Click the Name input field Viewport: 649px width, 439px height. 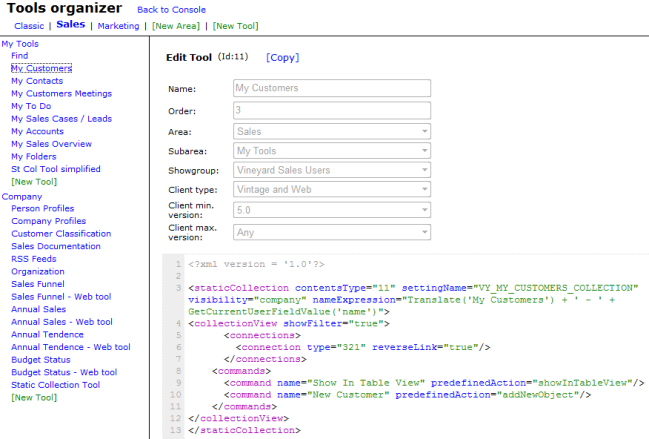(332, 88)
